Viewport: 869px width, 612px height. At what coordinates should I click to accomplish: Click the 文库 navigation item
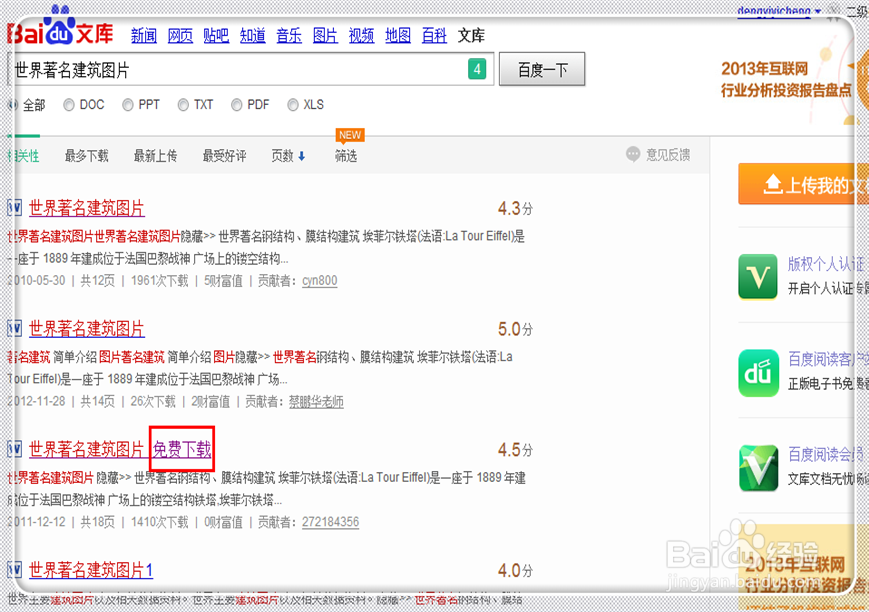pyautogui.click(x=471, y=35)
